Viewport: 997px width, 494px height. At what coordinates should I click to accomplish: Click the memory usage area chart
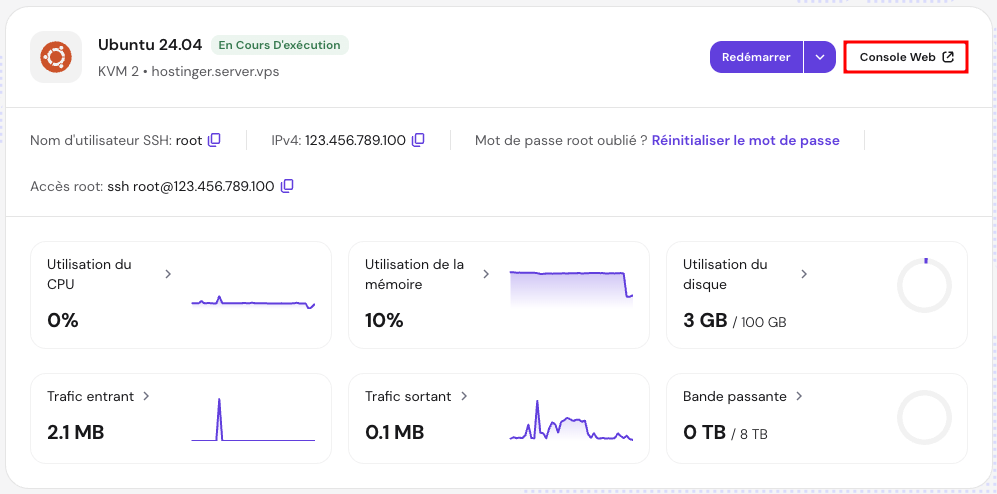click(571, 289)
